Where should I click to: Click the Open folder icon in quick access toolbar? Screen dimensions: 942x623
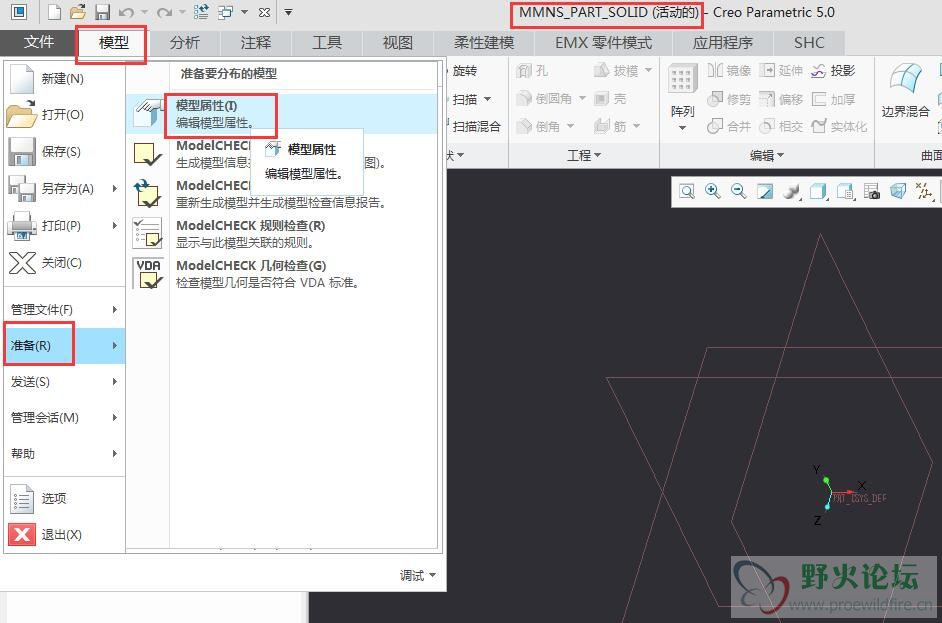pos(77,12)
